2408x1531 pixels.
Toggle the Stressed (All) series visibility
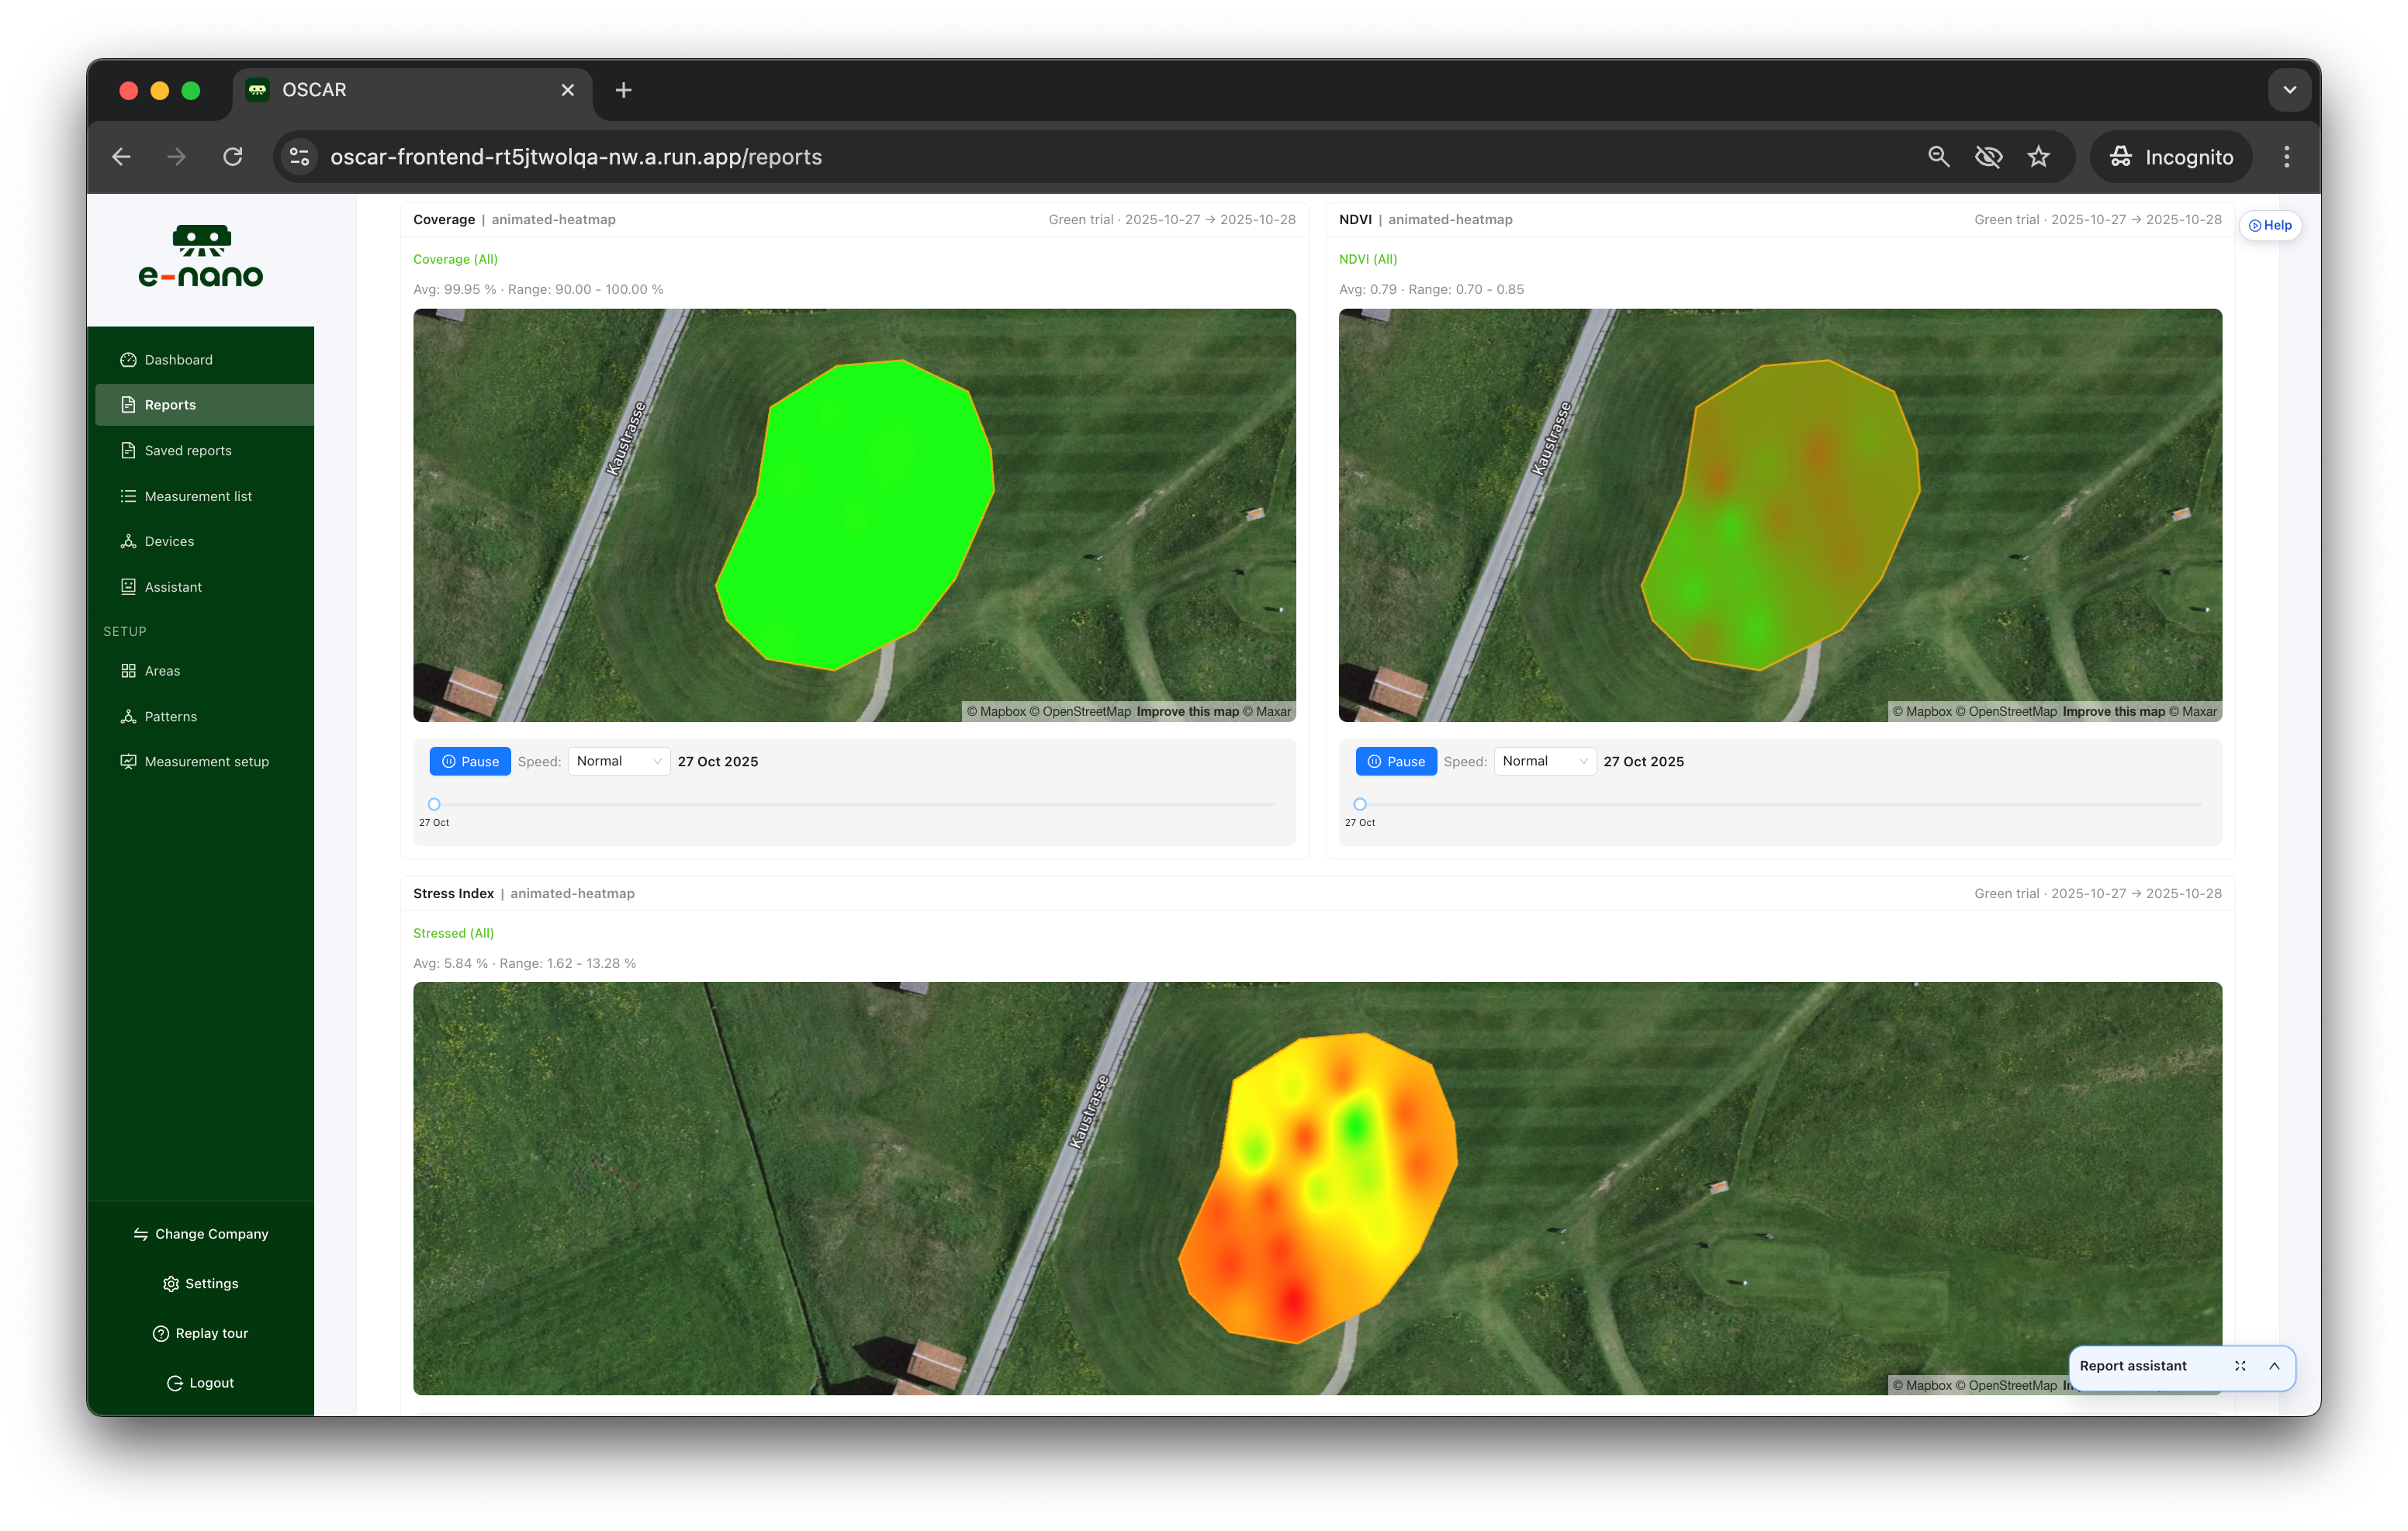[x=454, y=932]
